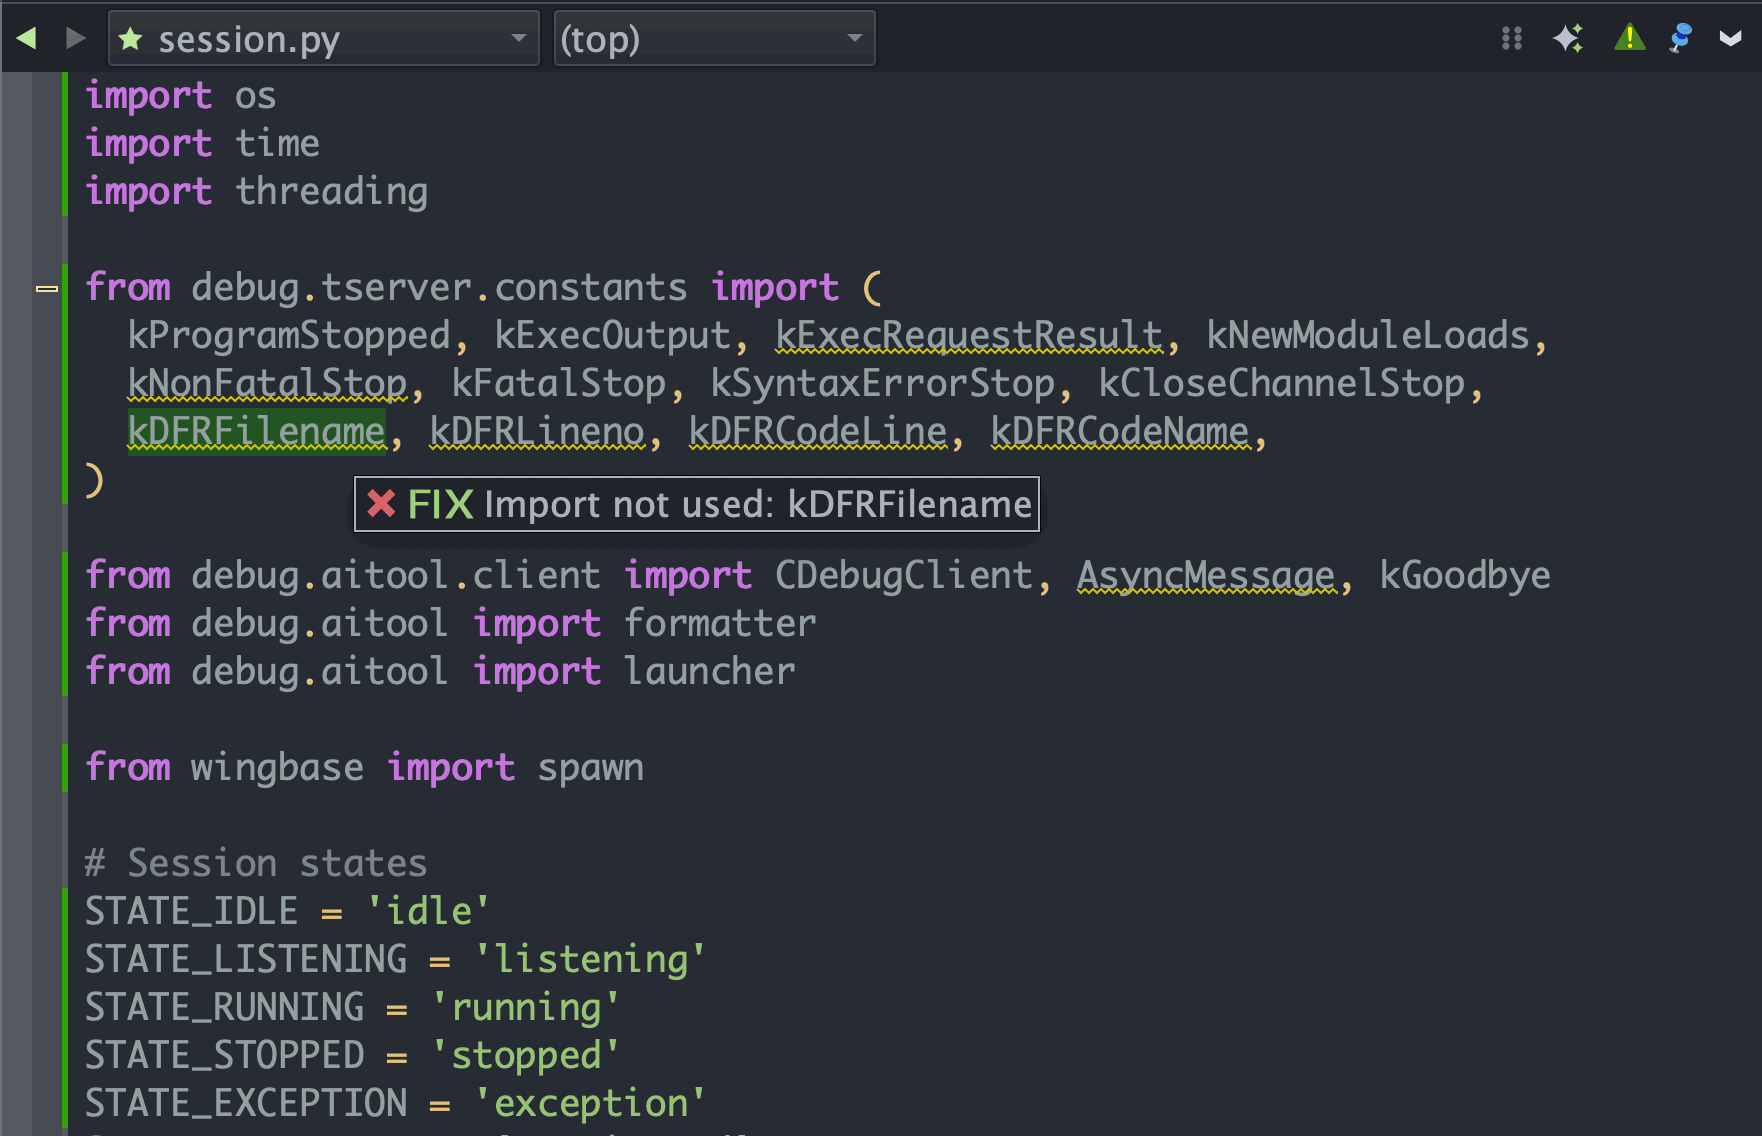
Task: Click the kProgramStopped import name
Action: tap(289, 335)
